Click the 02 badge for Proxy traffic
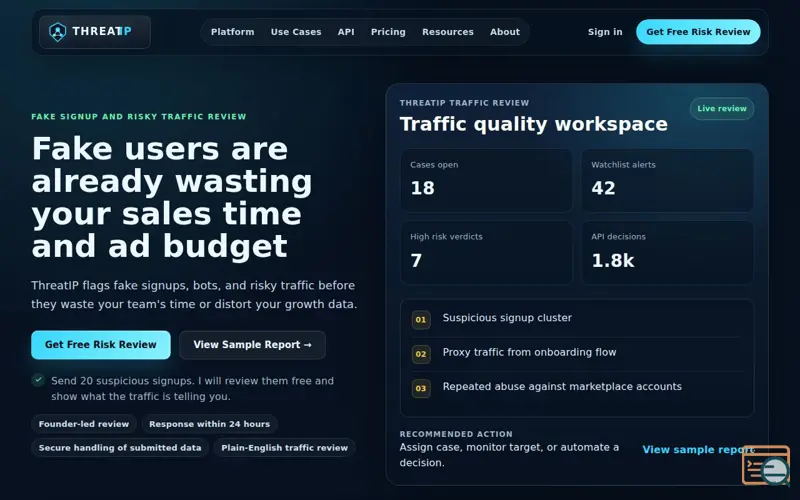Screen dimensions: 800x500 421,354
